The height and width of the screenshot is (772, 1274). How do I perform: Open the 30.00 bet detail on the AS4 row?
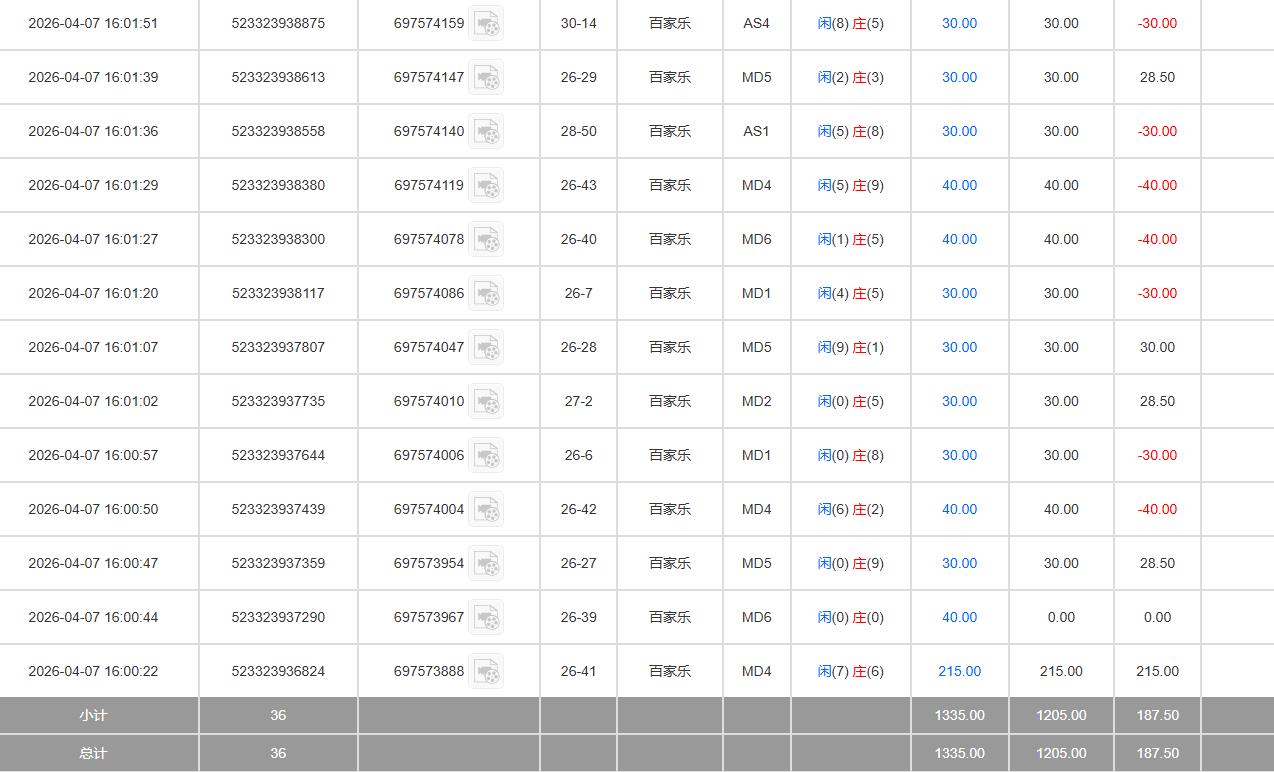click(x=959, y=23)
